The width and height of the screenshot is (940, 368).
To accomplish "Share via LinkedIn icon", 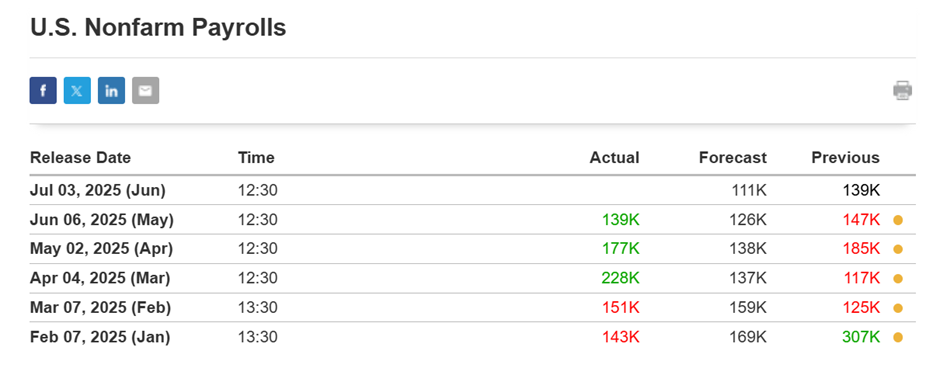I will point(112,91).
